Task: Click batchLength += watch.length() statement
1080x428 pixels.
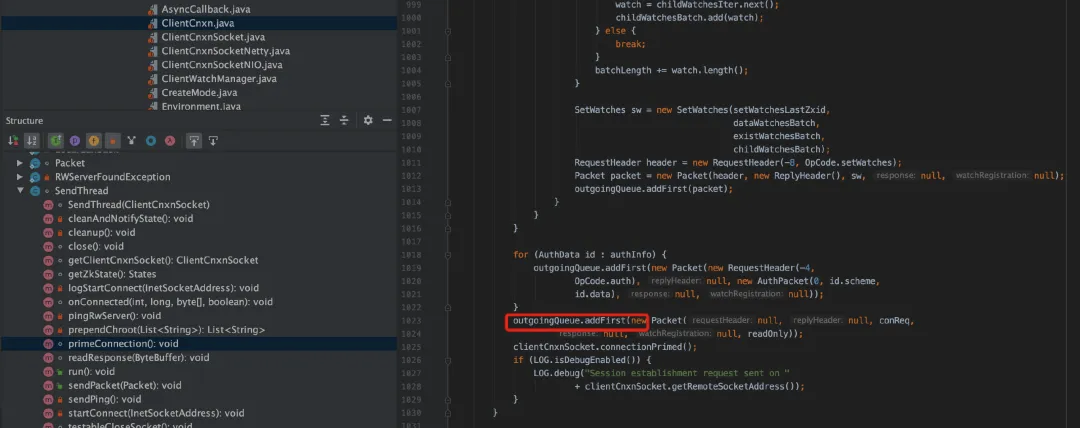Action: click(671, 70)
